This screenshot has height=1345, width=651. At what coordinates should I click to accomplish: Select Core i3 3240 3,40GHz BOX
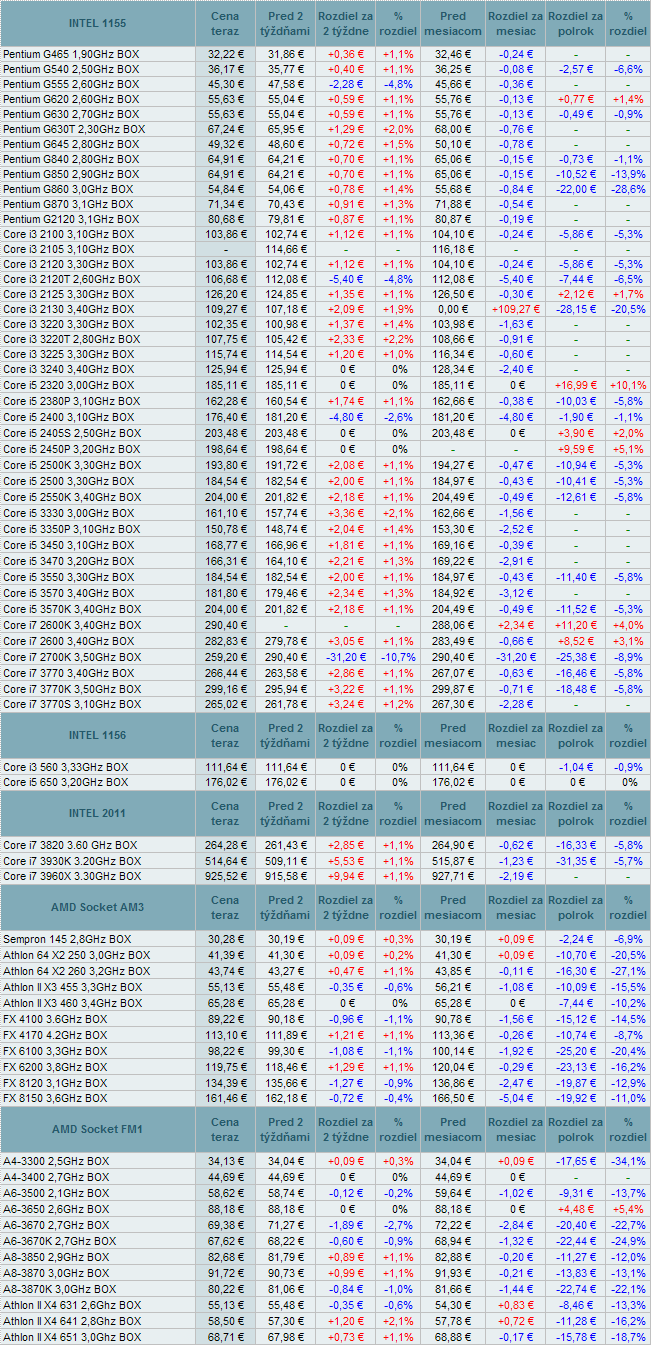(x=68, y=369)
